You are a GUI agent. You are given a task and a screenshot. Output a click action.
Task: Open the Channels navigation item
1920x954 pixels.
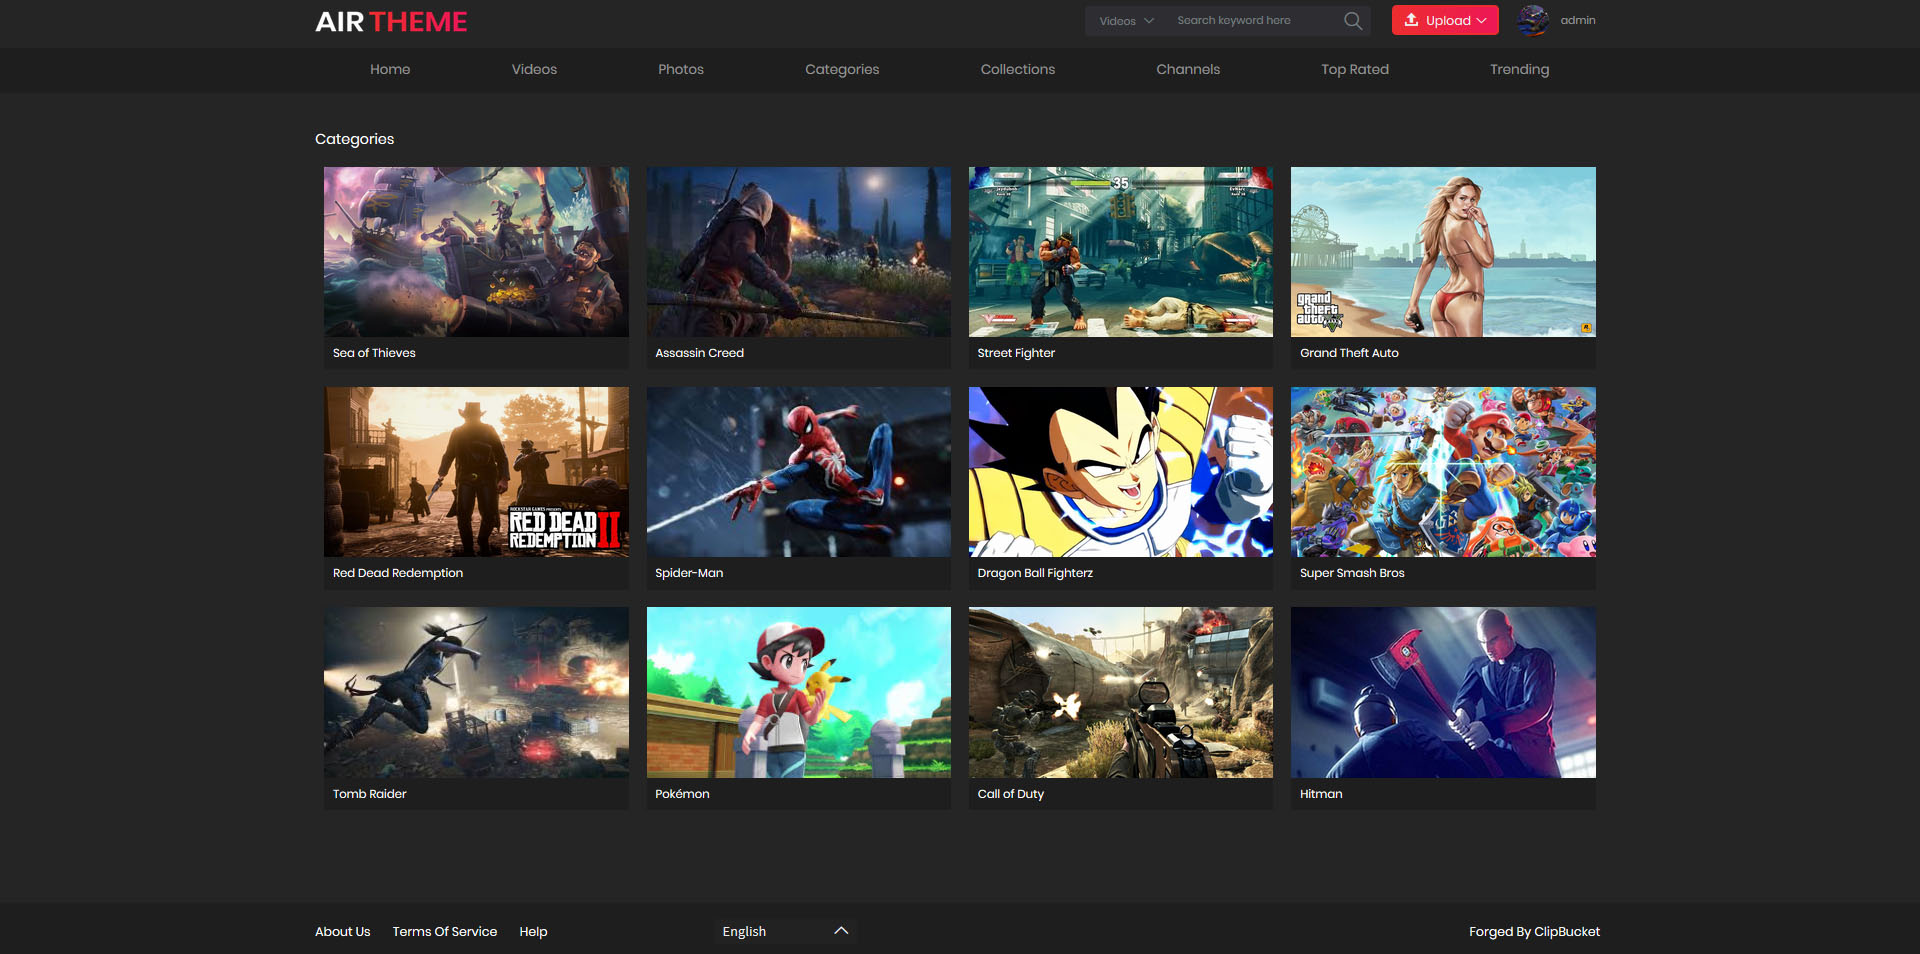click(x=1188, y=69)
